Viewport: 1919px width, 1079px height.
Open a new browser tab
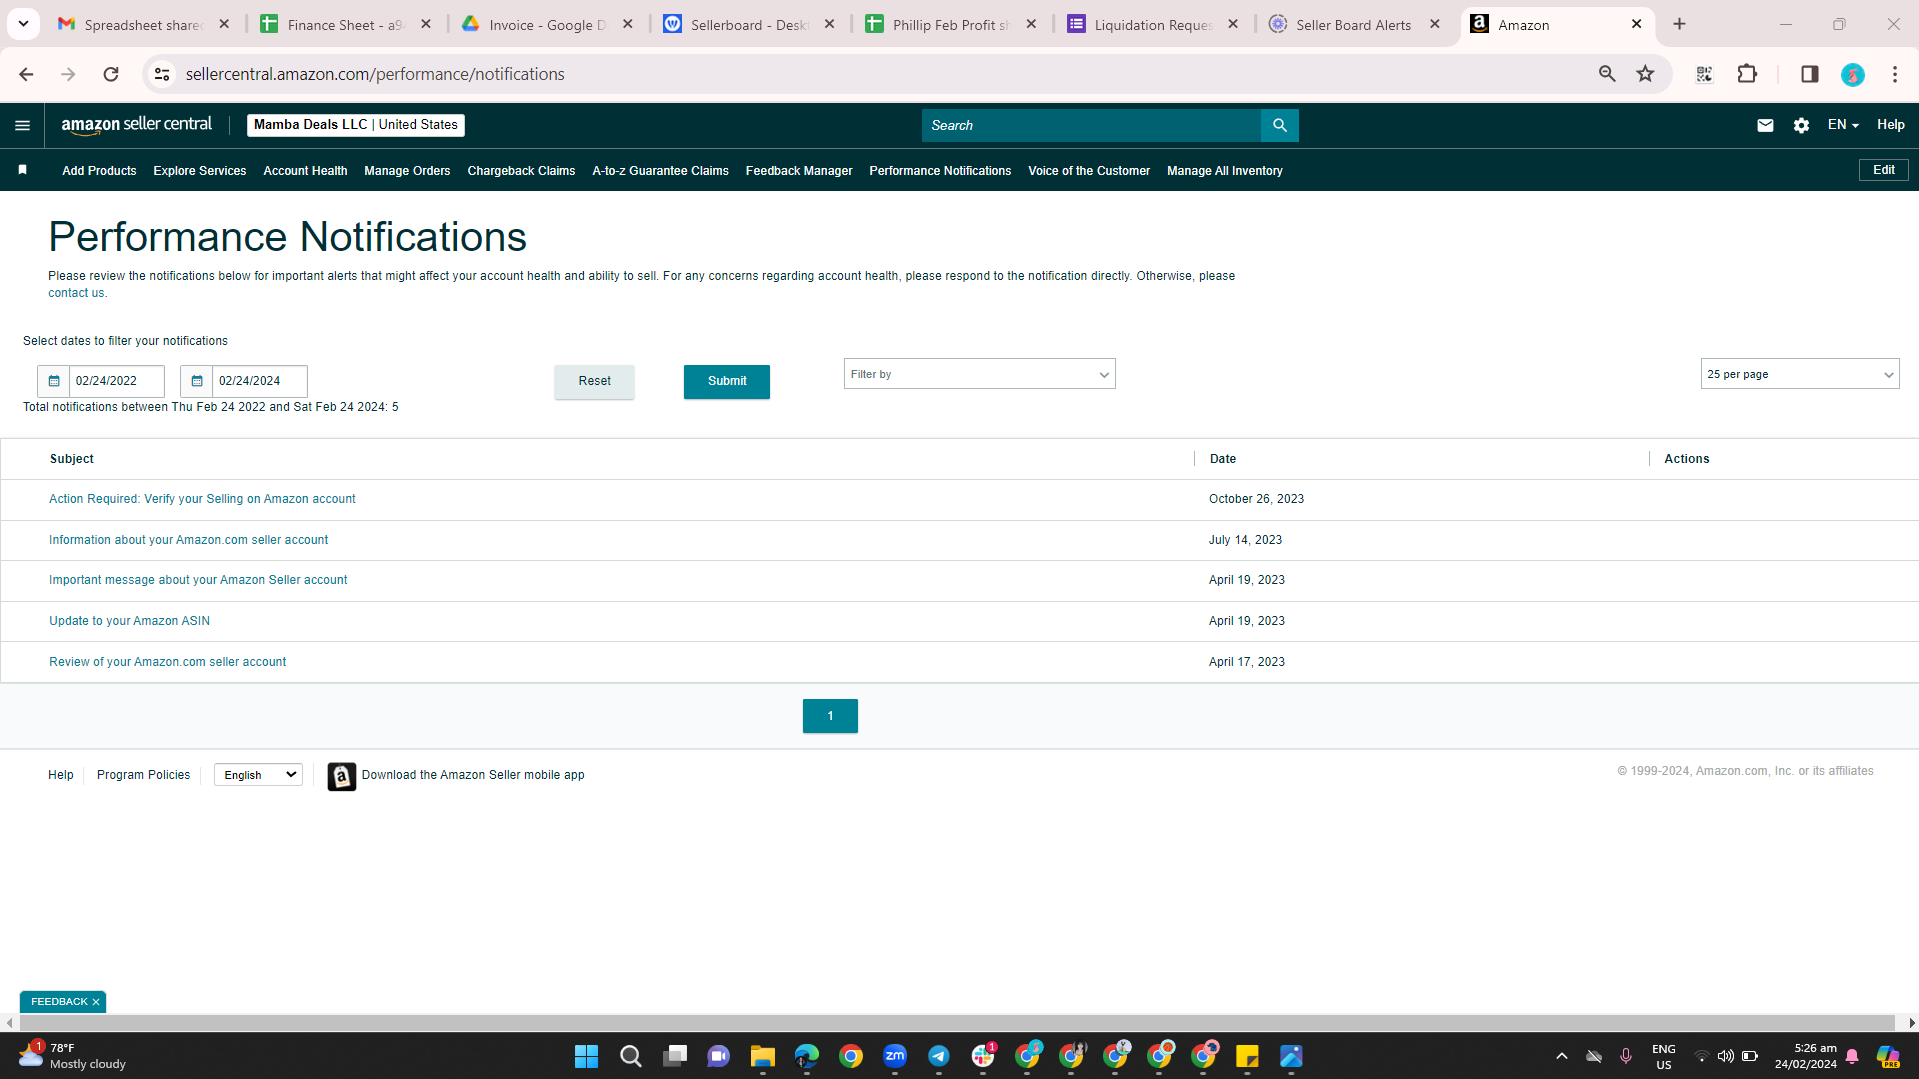[x=1679, y=24]
